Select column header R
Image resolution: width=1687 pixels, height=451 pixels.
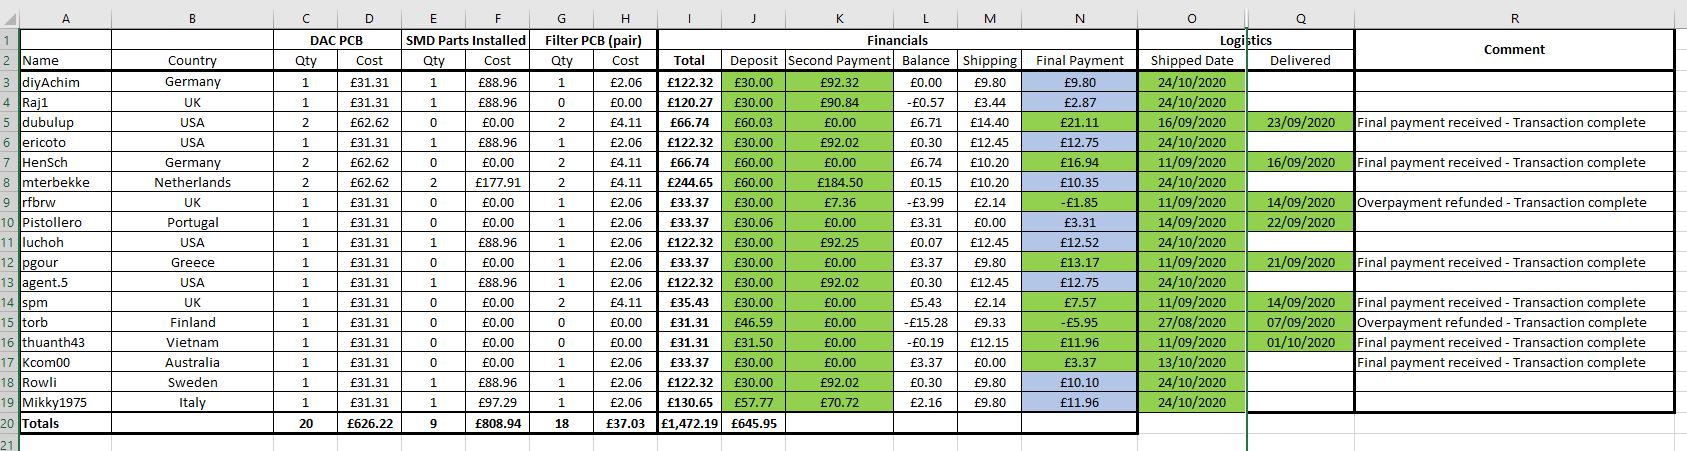[x=1514, y=18]
